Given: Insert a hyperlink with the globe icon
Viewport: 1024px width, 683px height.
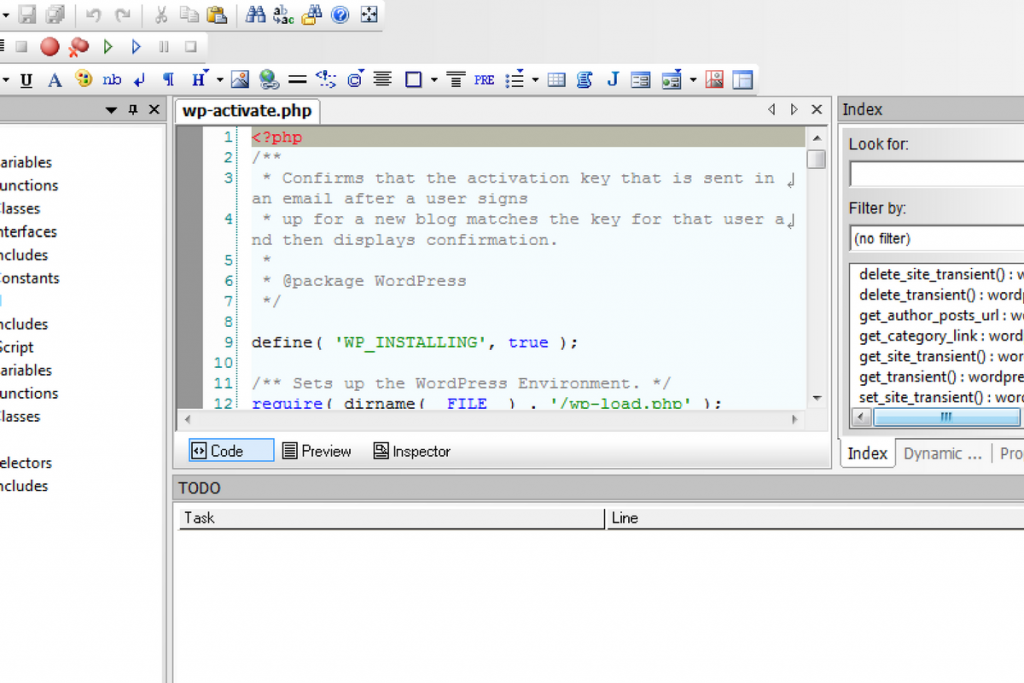Looking at the screenshot, I should (266, 79).
